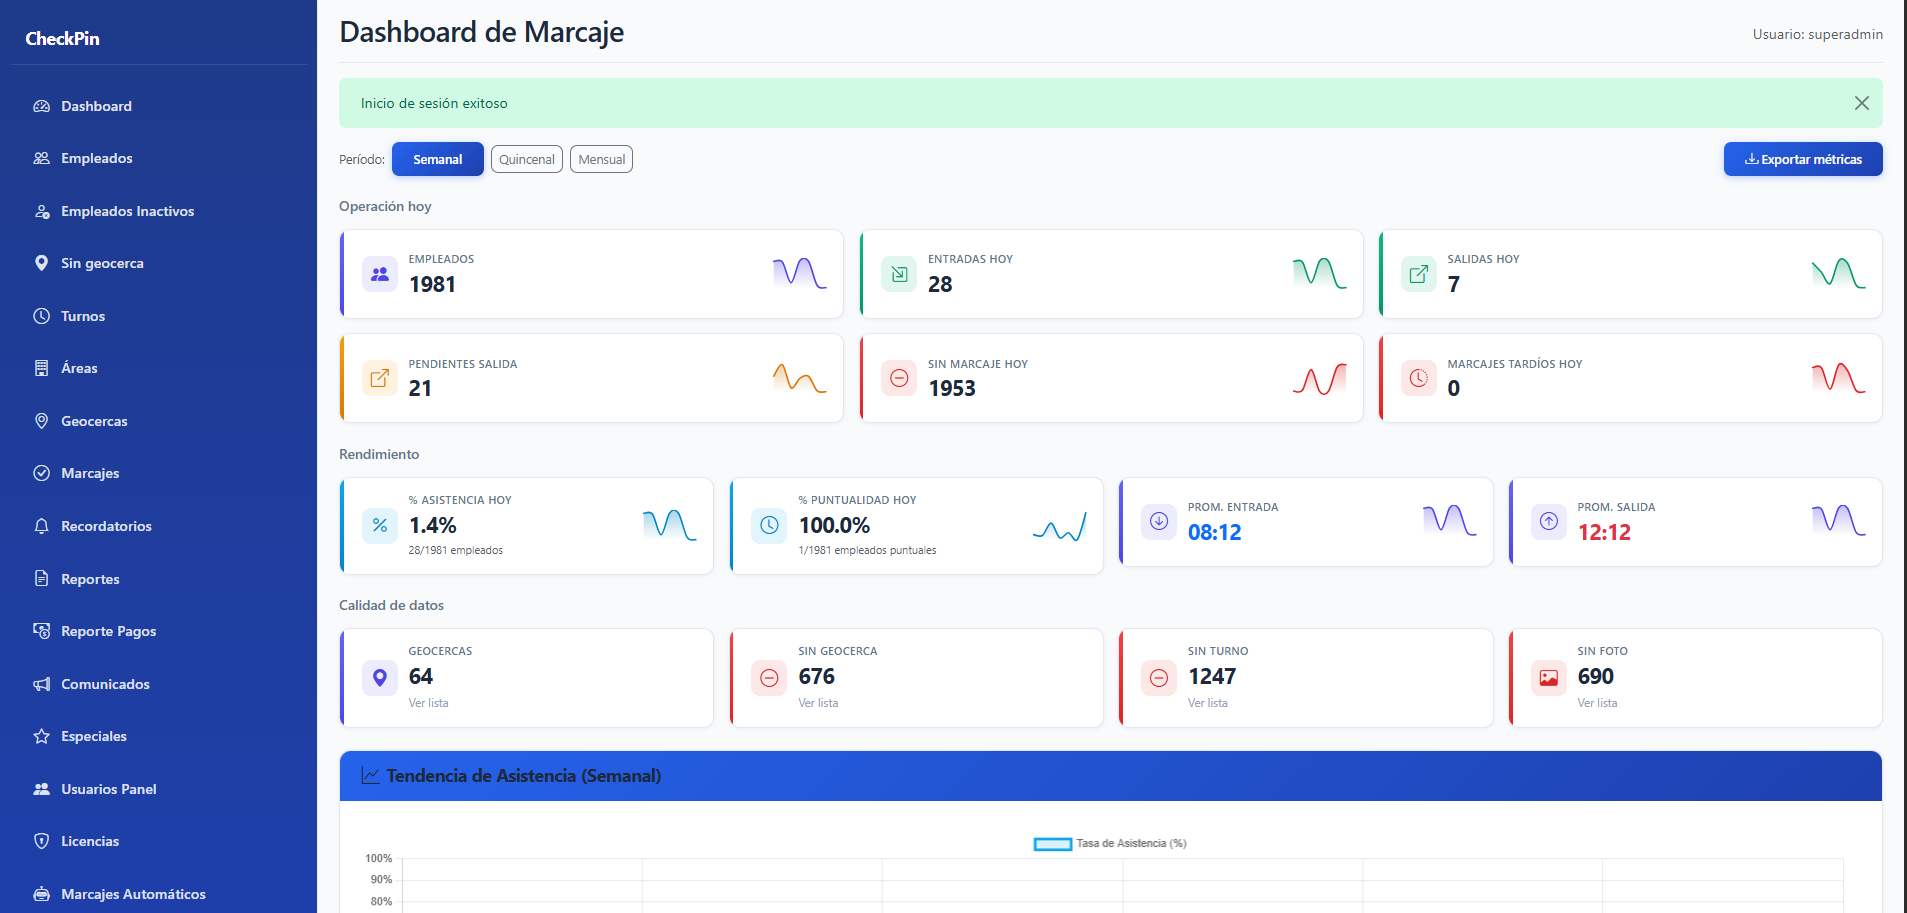Screen dimensions: 1907x913
Task: Click the Entradas Hoy card icon
Action: click(899, 274)
